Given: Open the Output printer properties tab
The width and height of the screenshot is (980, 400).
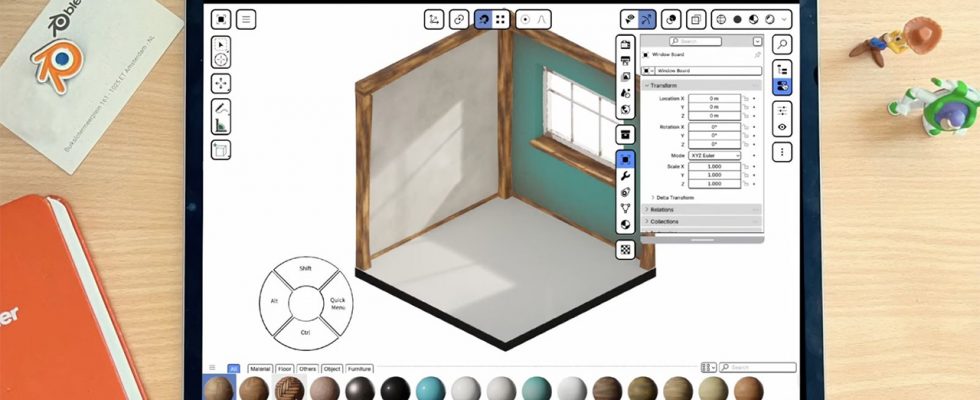Looking at the screenshot, I should coord(625,61).
